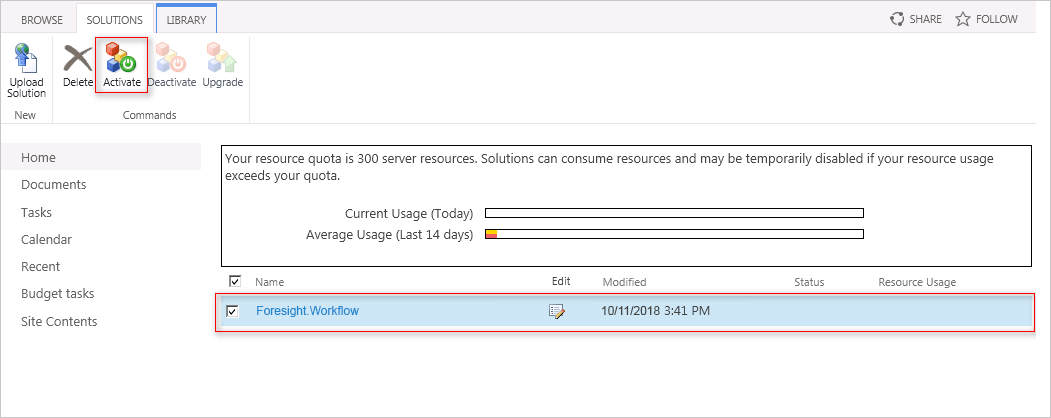Follow this site using star icon
The width and height of the screenshot is (1051, 418).
(x=964, y=19)
